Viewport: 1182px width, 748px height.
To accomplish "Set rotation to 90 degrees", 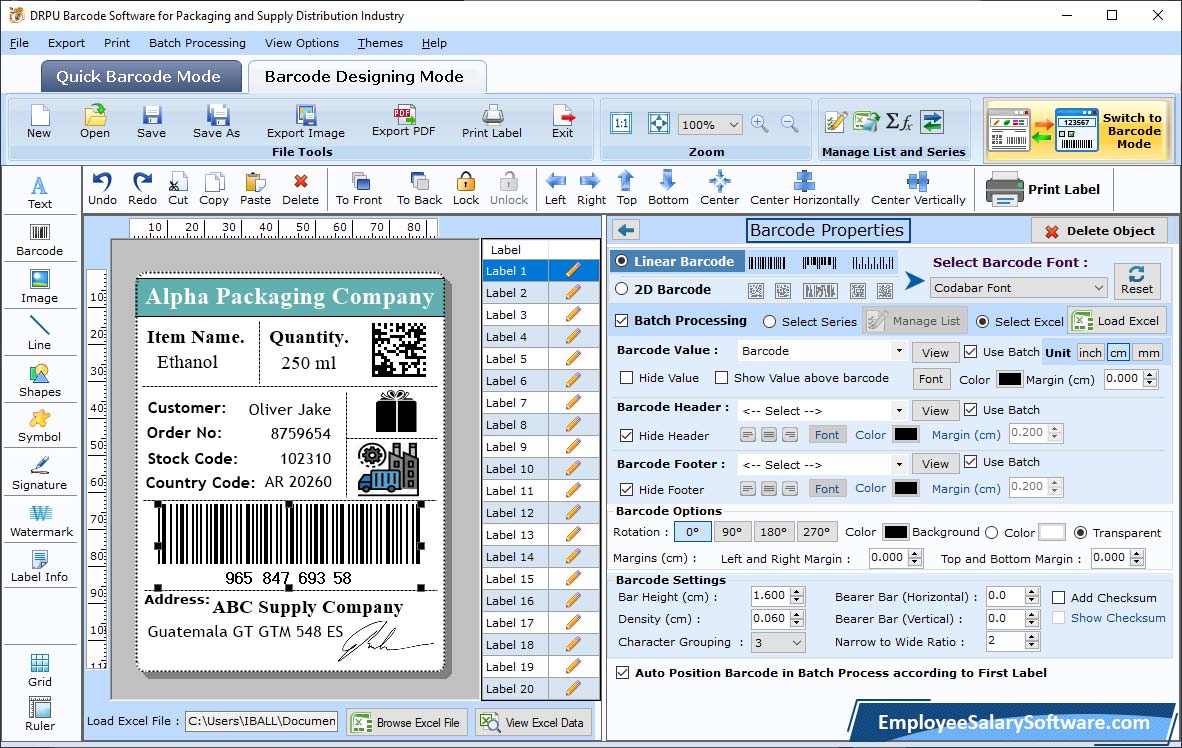I will (731, 532).
